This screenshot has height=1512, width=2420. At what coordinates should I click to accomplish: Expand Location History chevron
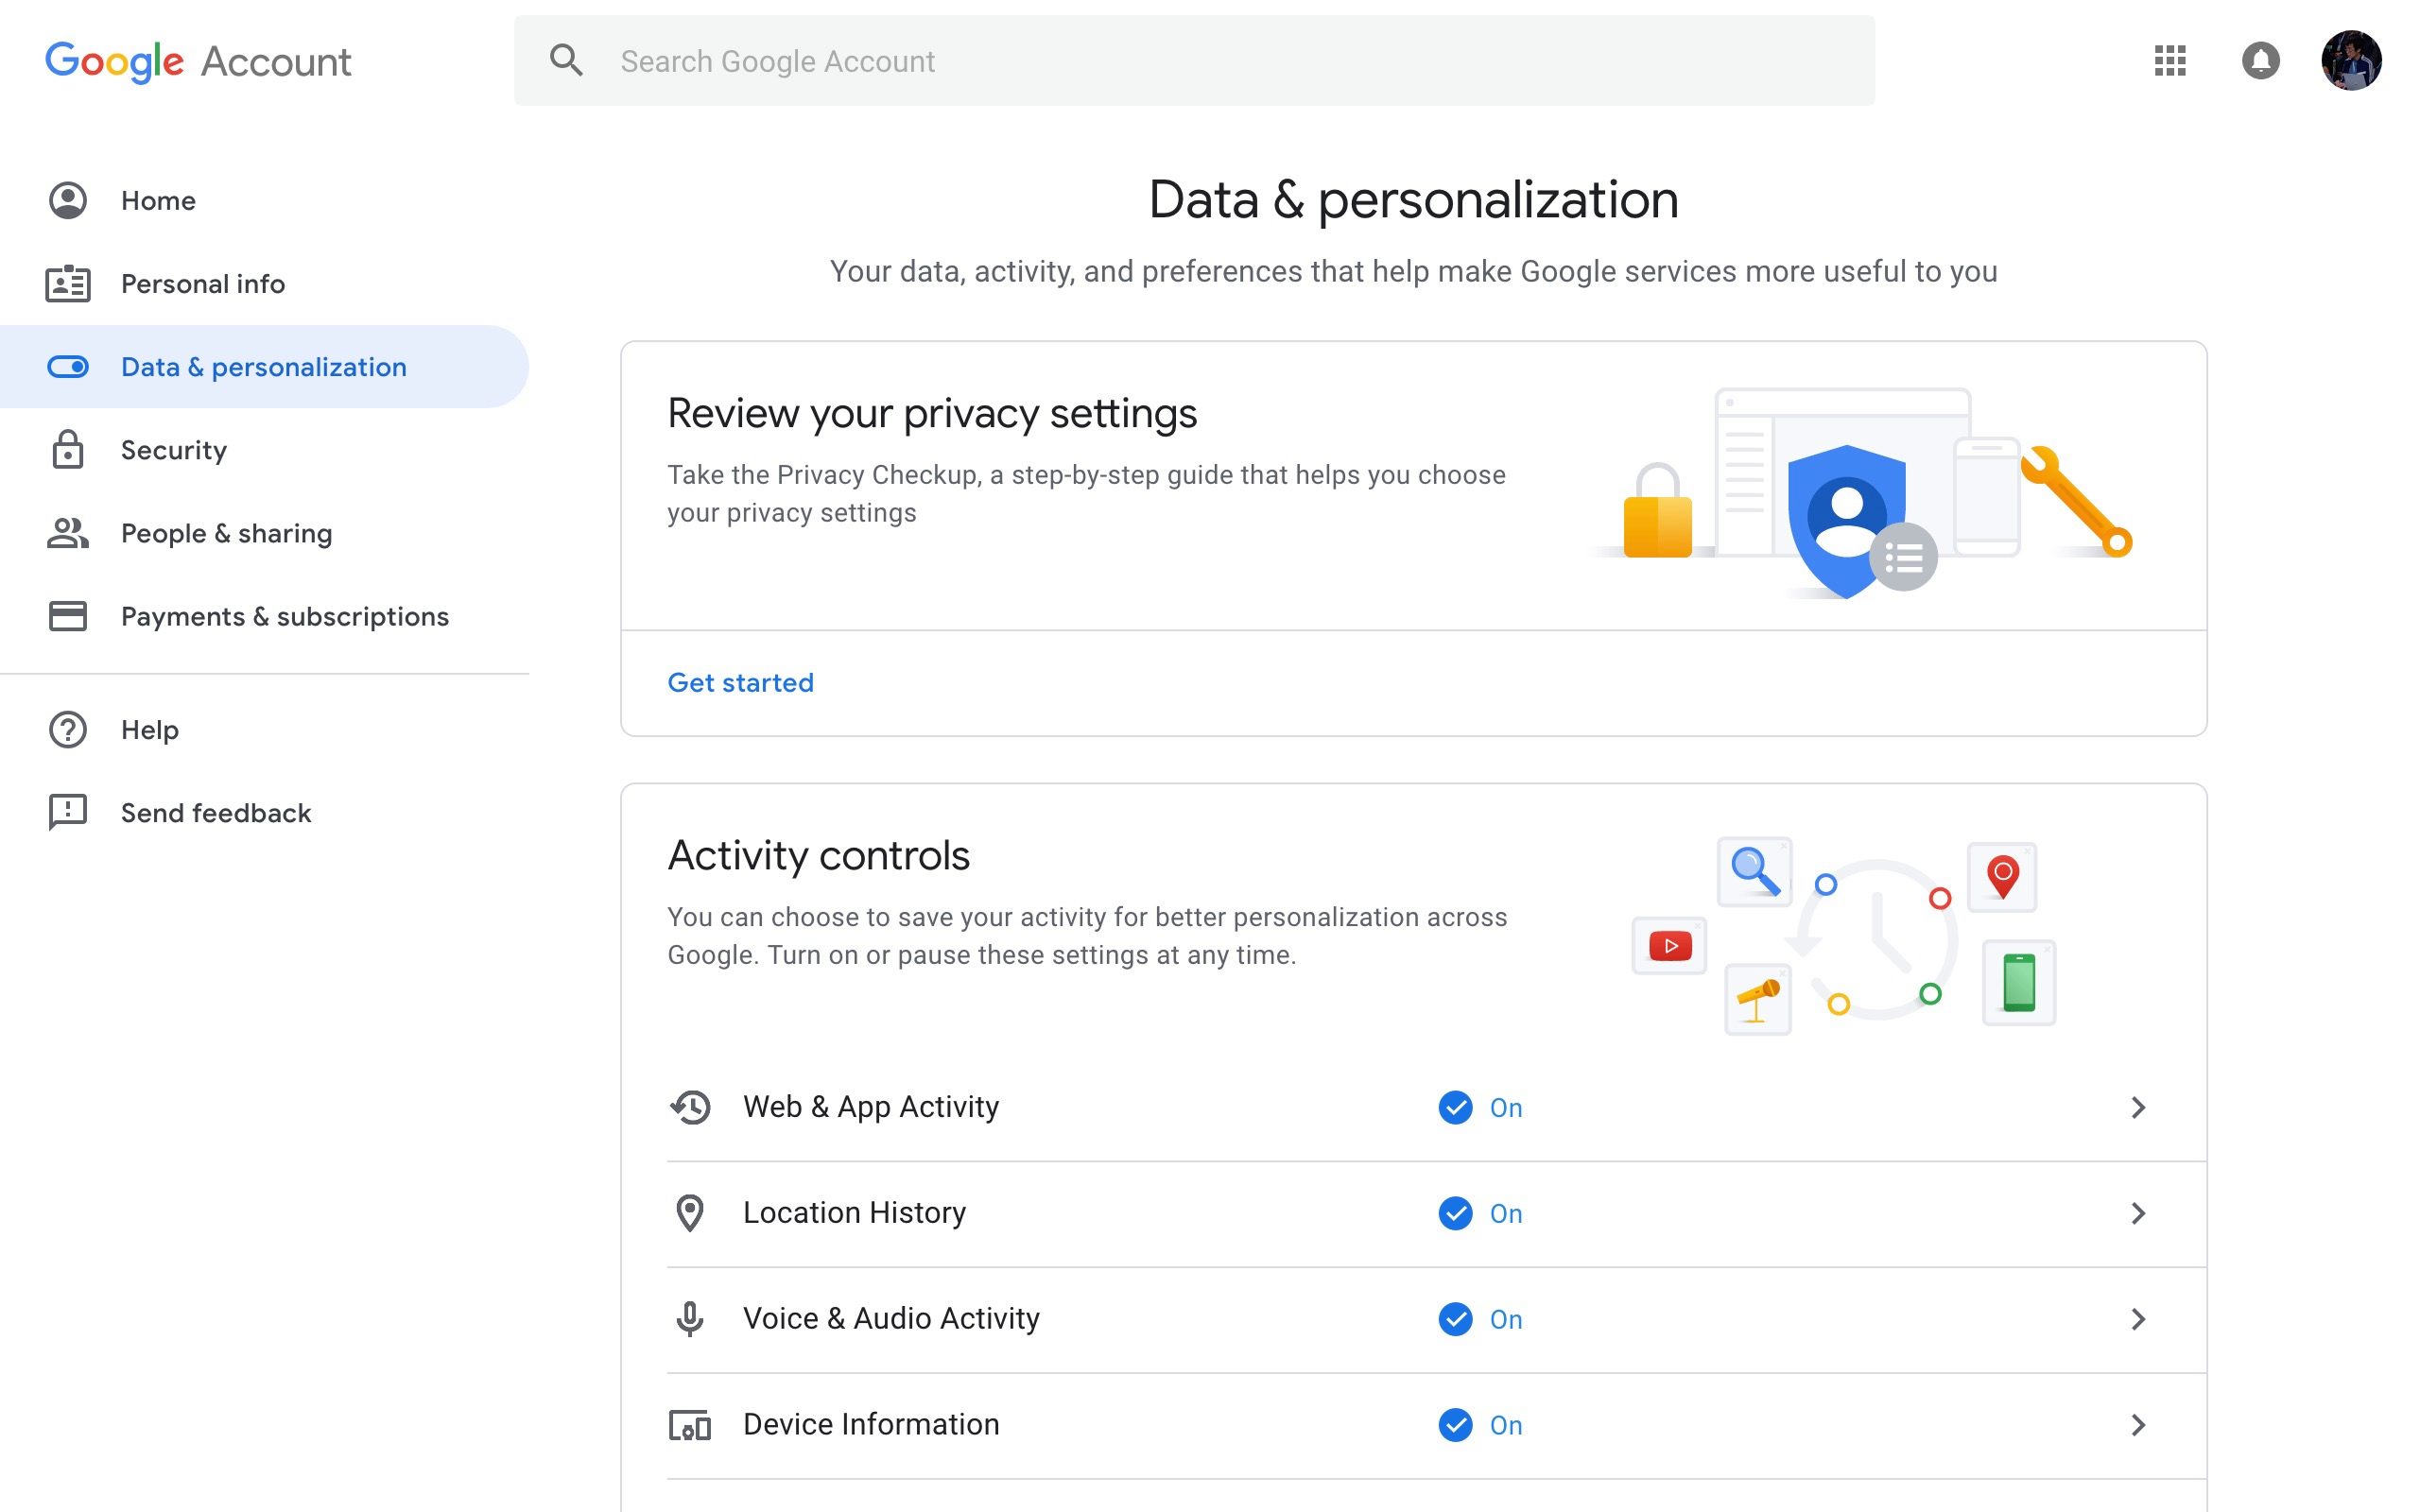[2138, 1213]
